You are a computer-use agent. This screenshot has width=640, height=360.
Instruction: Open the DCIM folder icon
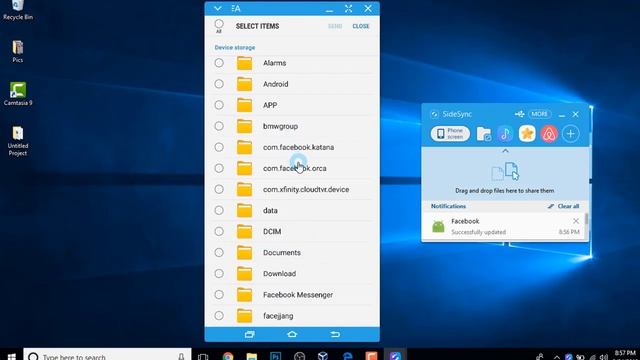pos(244,231)
